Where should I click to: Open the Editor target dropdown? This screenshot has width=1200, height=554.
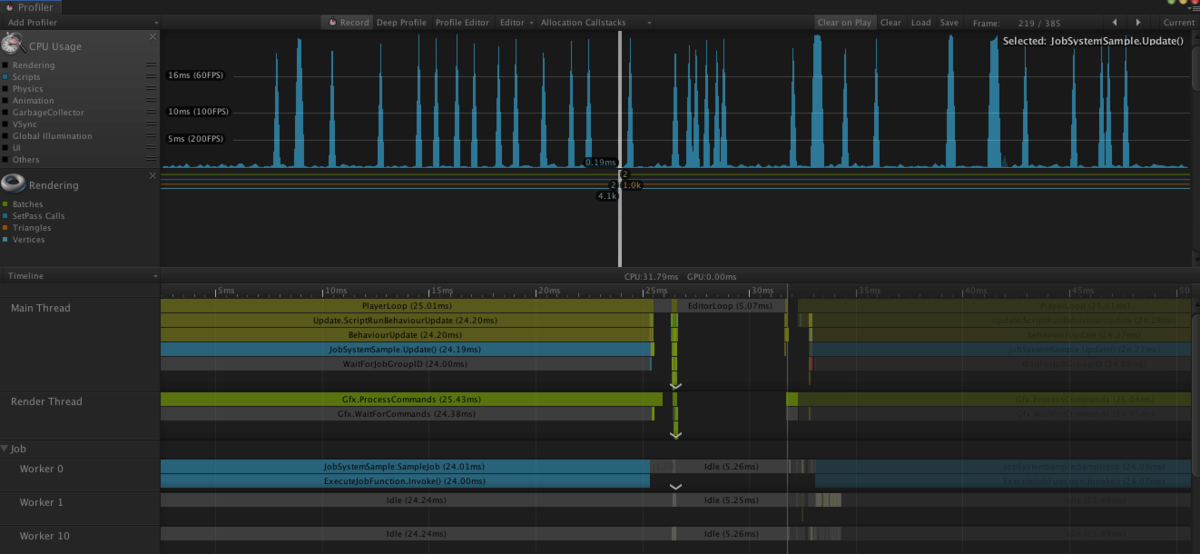(516, 22)
